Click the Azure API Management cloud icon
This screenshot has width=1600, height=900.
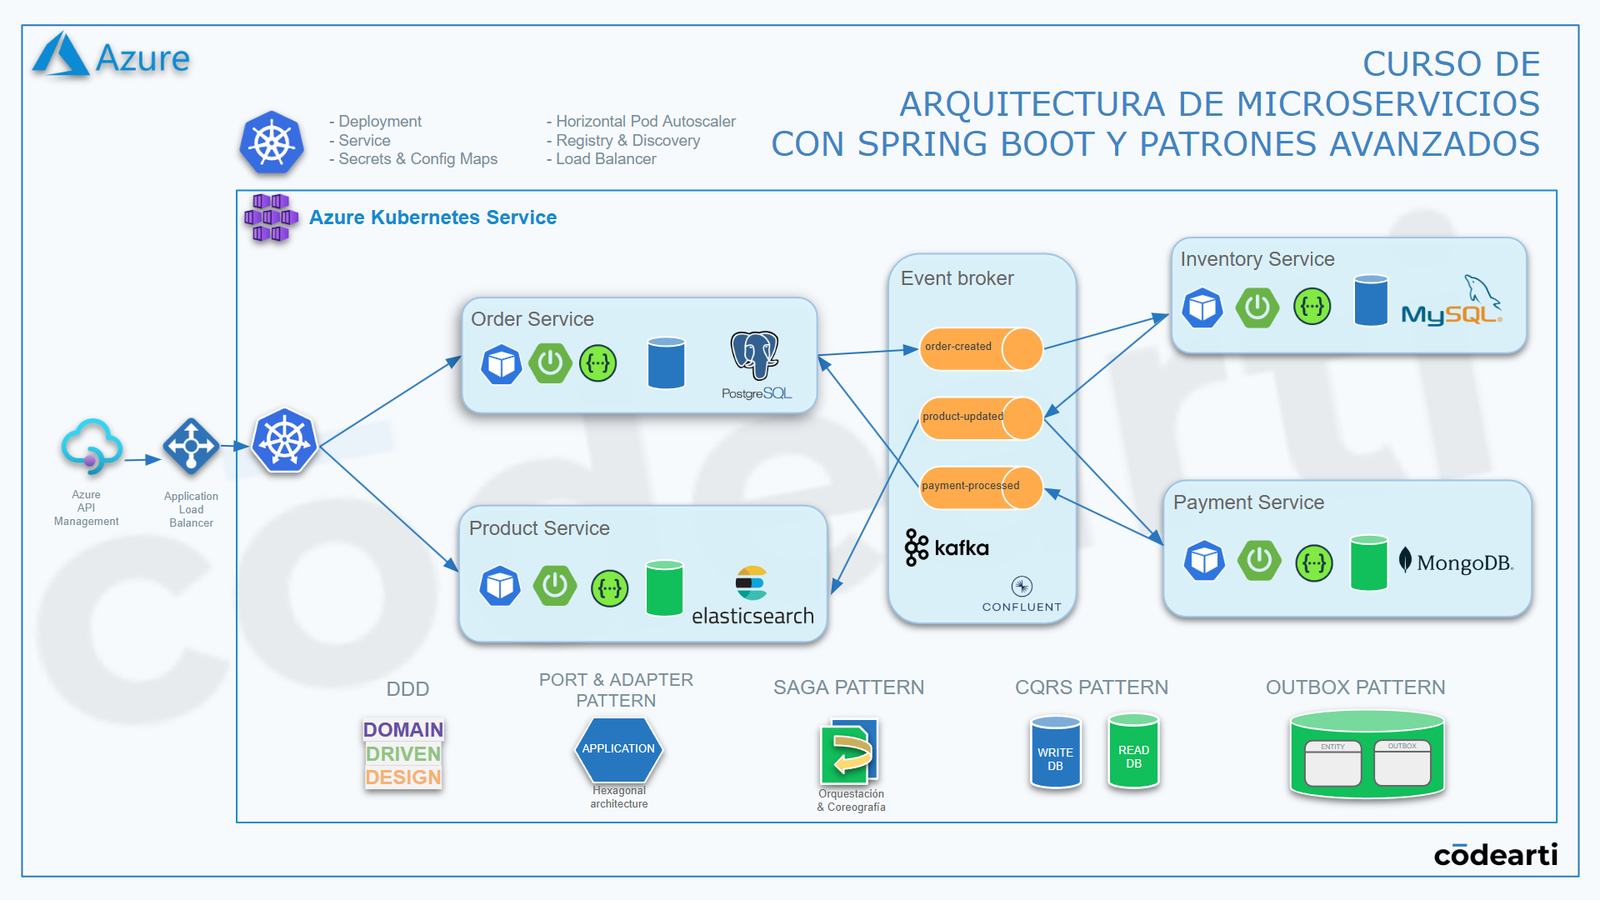point(91,446)
